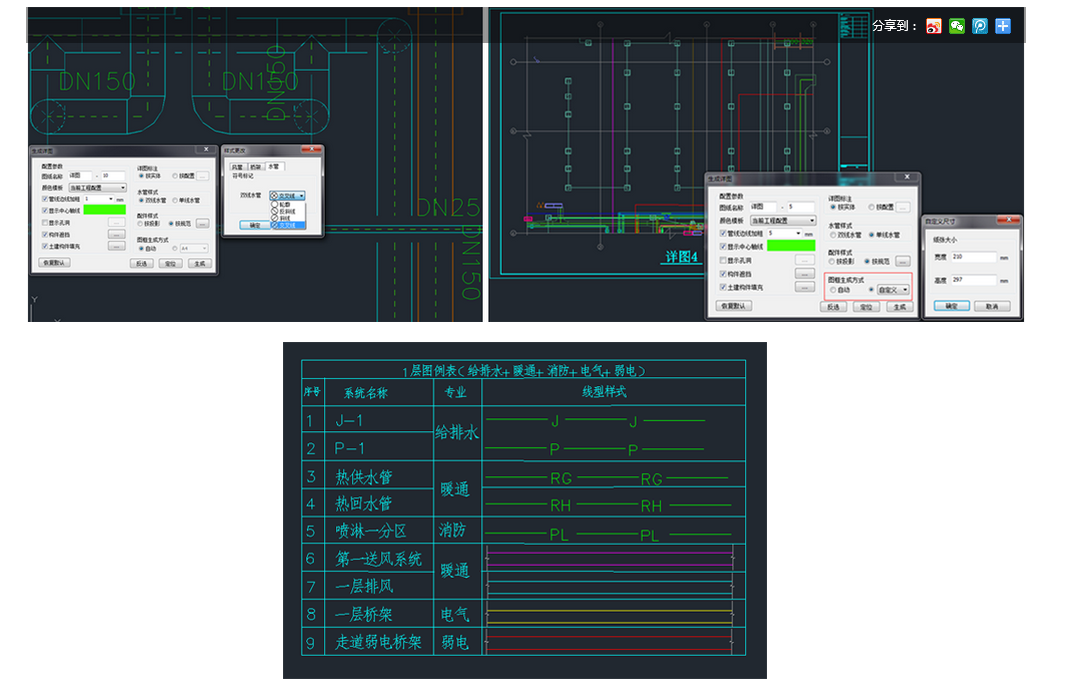Uncheck 显示中心轴线 in dialog with sheet number 10
1083x686 pixels.
point(45,211)
